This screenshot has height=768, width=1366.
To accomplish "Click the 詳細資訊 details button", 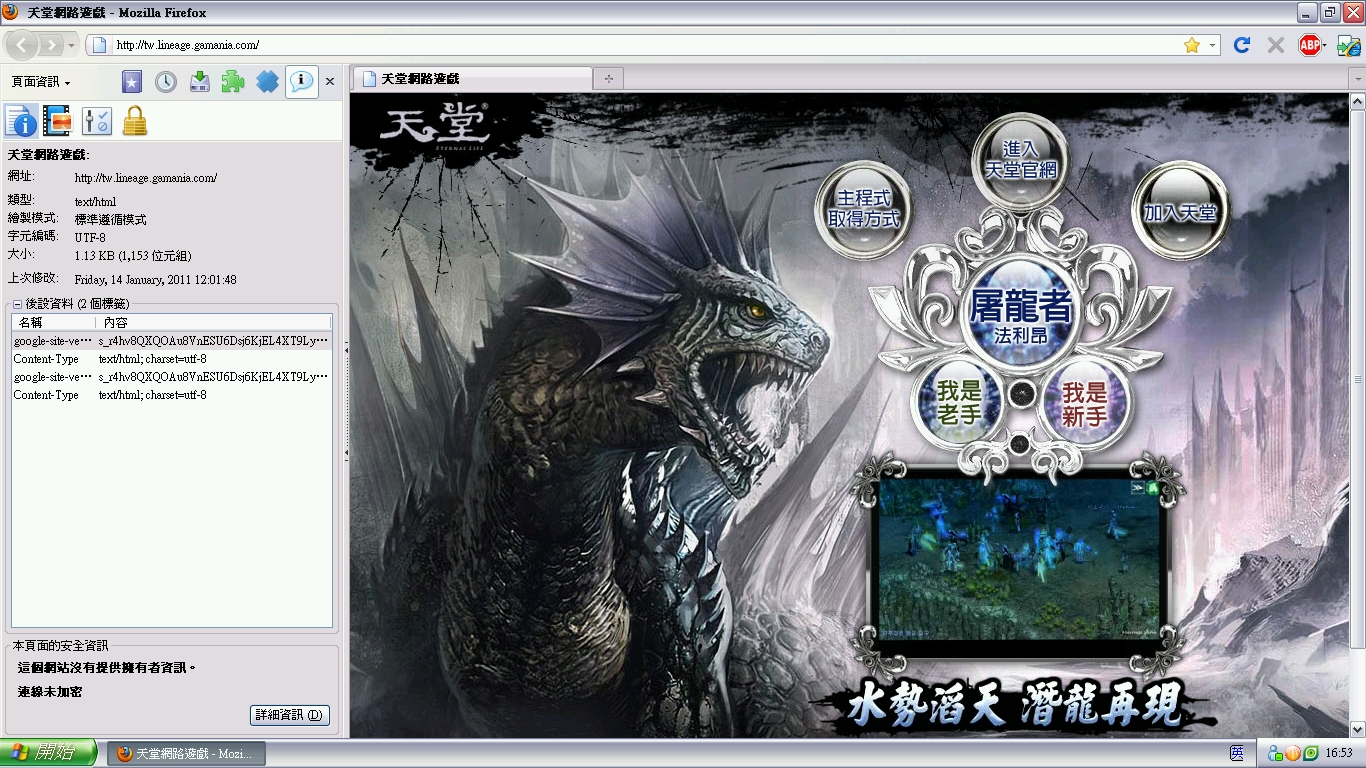I will click(x=289, y=715).
